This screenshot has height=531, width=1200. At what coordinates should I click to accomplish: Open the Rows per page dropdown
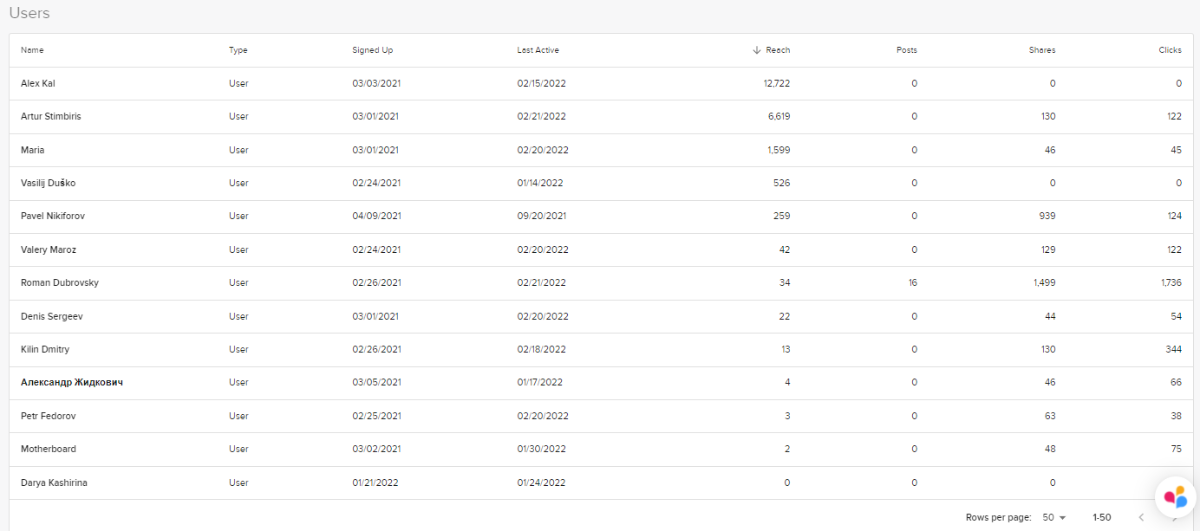(1054, 517)
